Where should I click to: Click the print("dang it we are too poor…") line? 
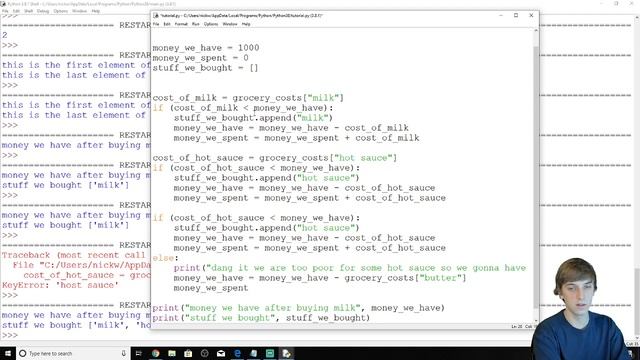[x=350, y=268]
